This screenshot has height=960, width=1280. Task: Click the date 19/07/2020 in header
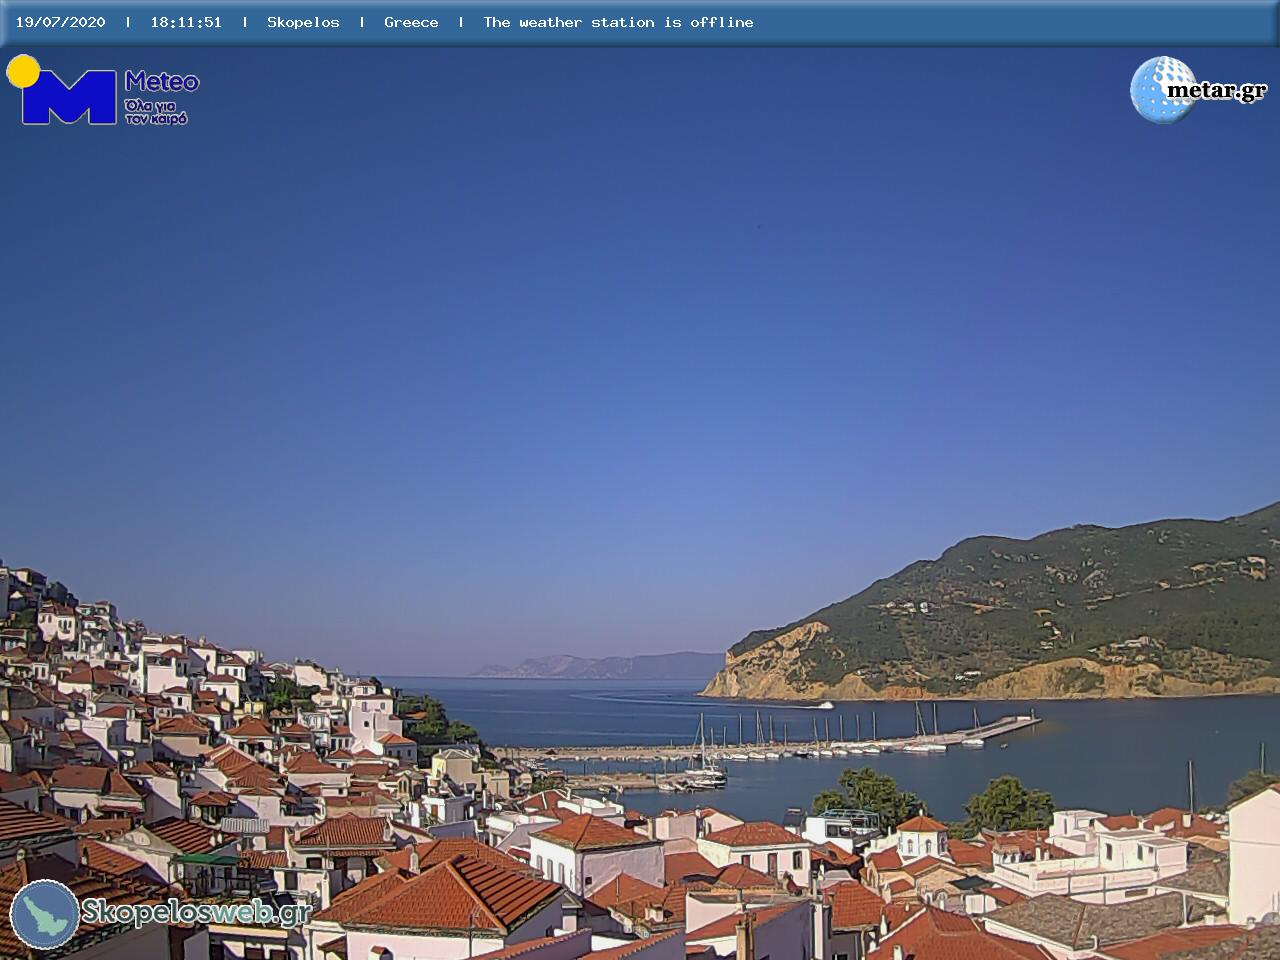pyautogui.click(x=60, y=22)
